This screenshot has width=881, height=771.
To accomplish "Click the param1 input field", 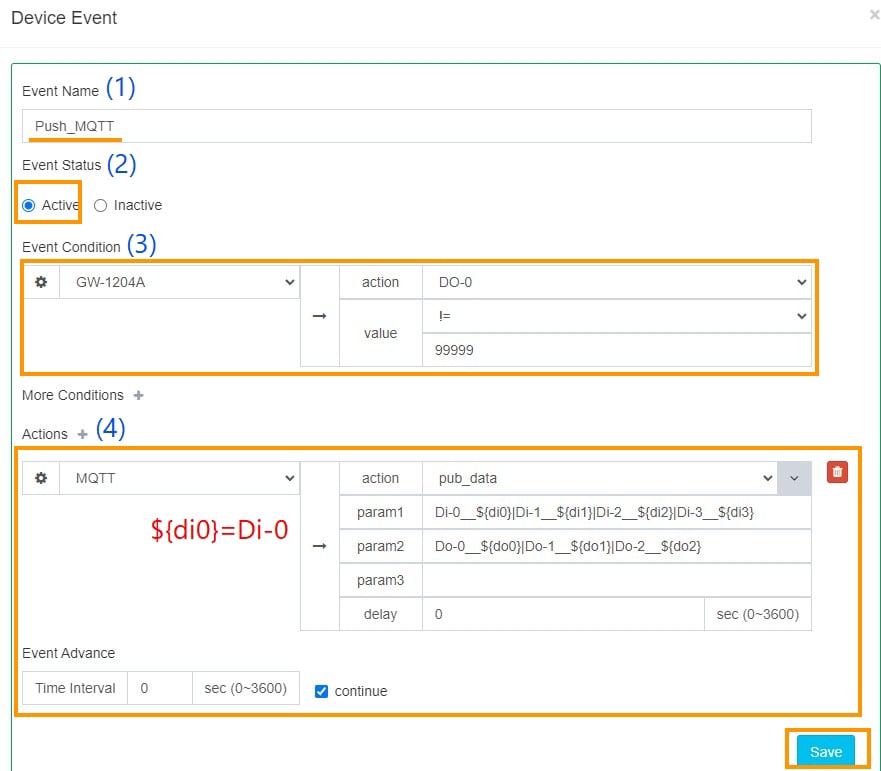I will pos(616,513).
